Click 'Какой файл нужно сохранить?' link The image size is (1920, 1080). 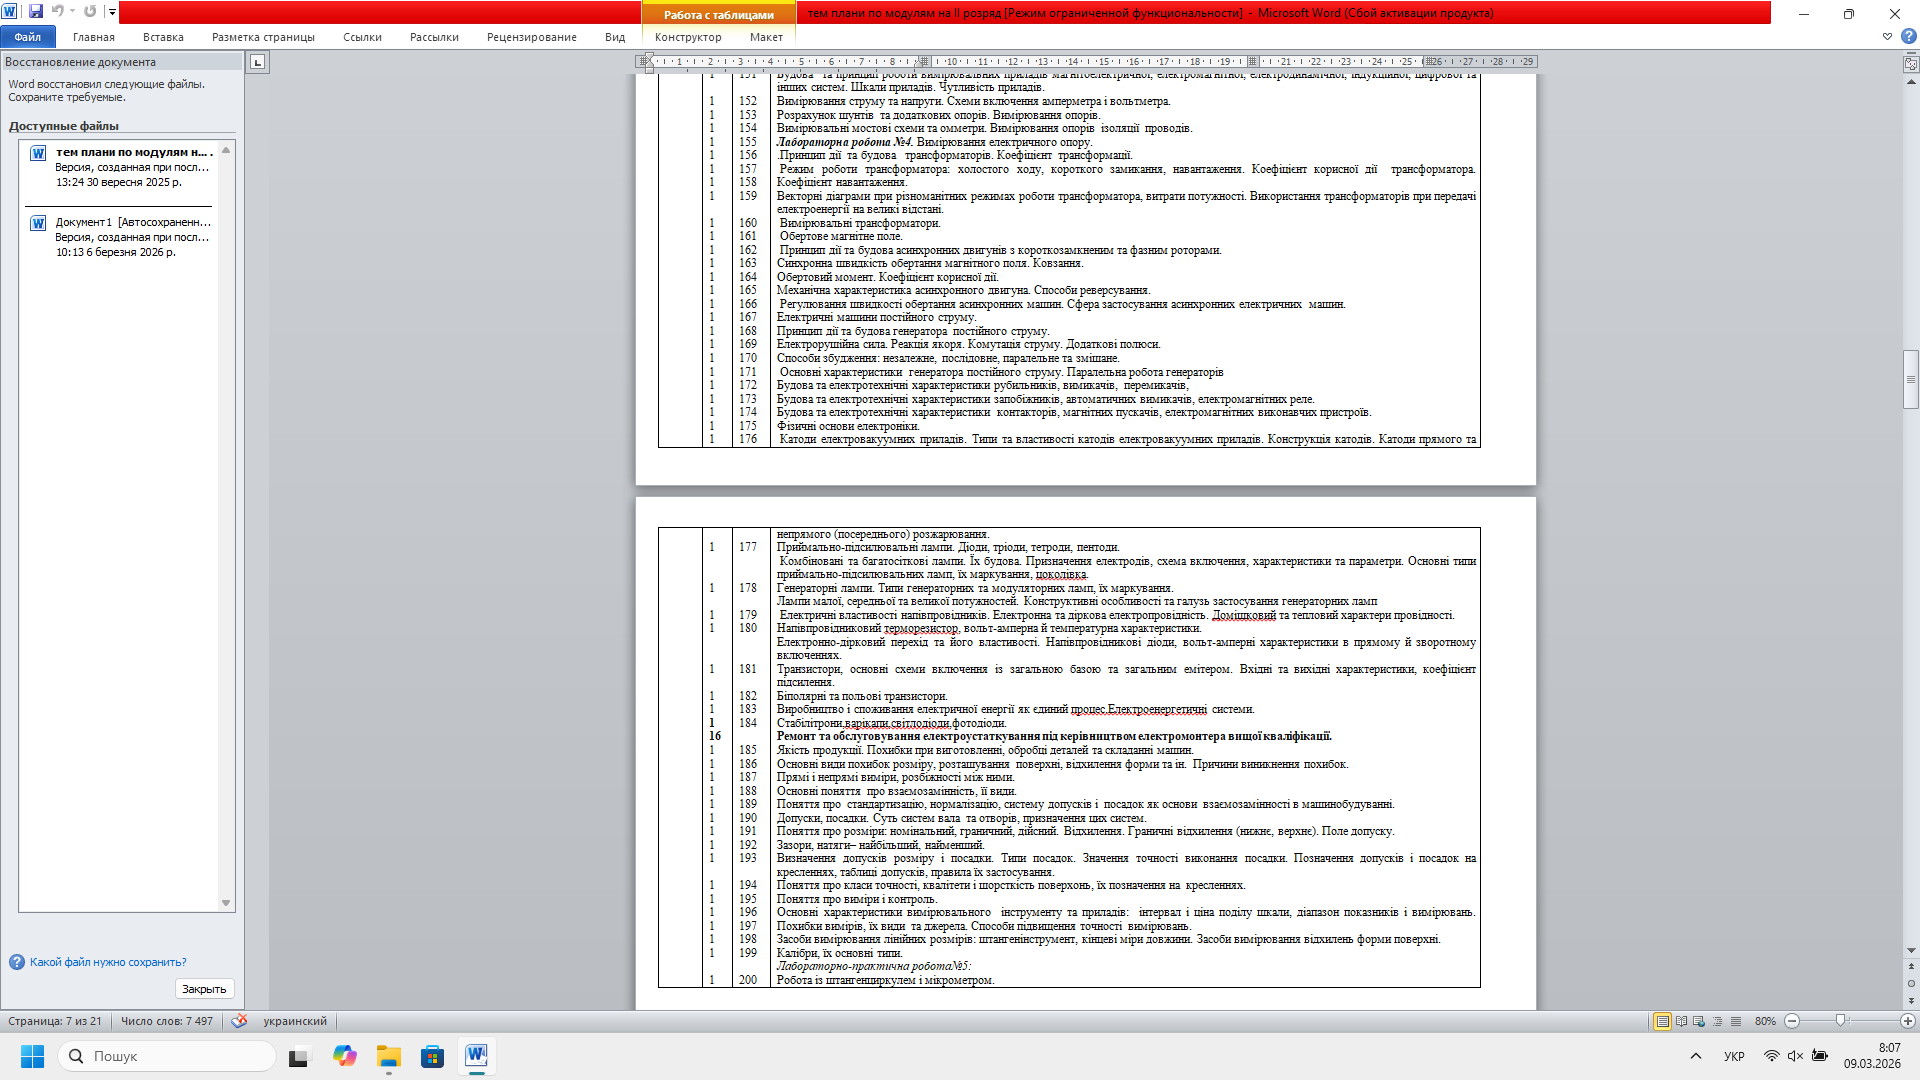click(x=108, y=962)
